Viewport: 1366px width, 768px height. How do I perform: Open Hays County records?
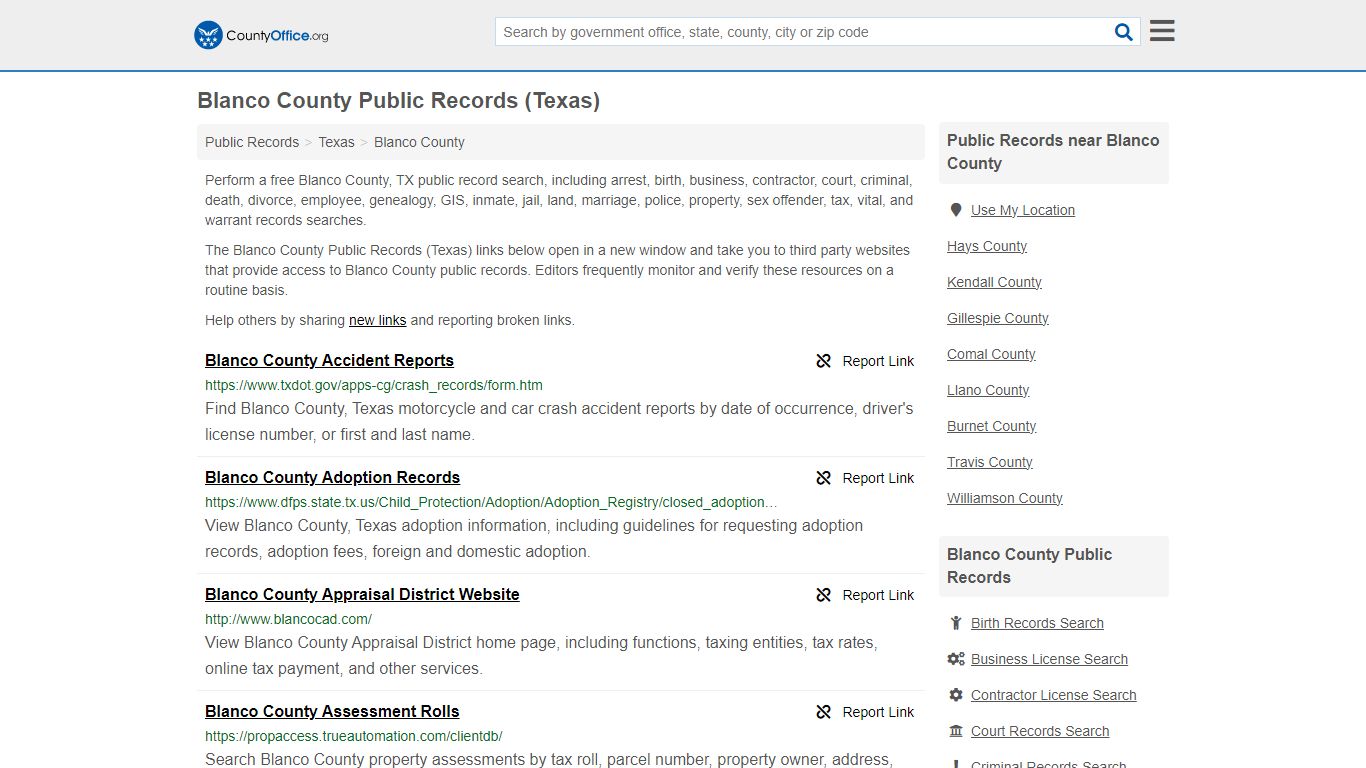coord(987,246)
